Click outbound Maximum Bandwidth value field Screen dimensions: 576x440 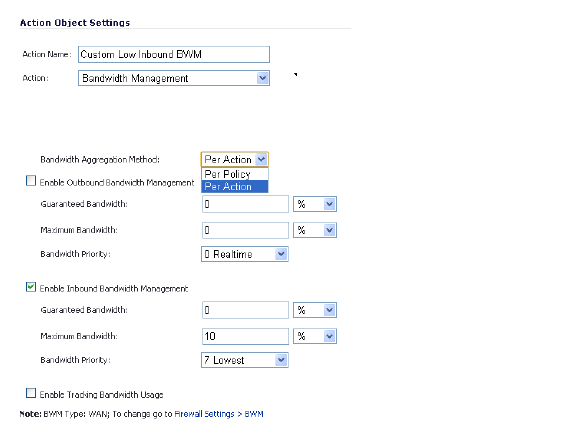click(245, 230)
